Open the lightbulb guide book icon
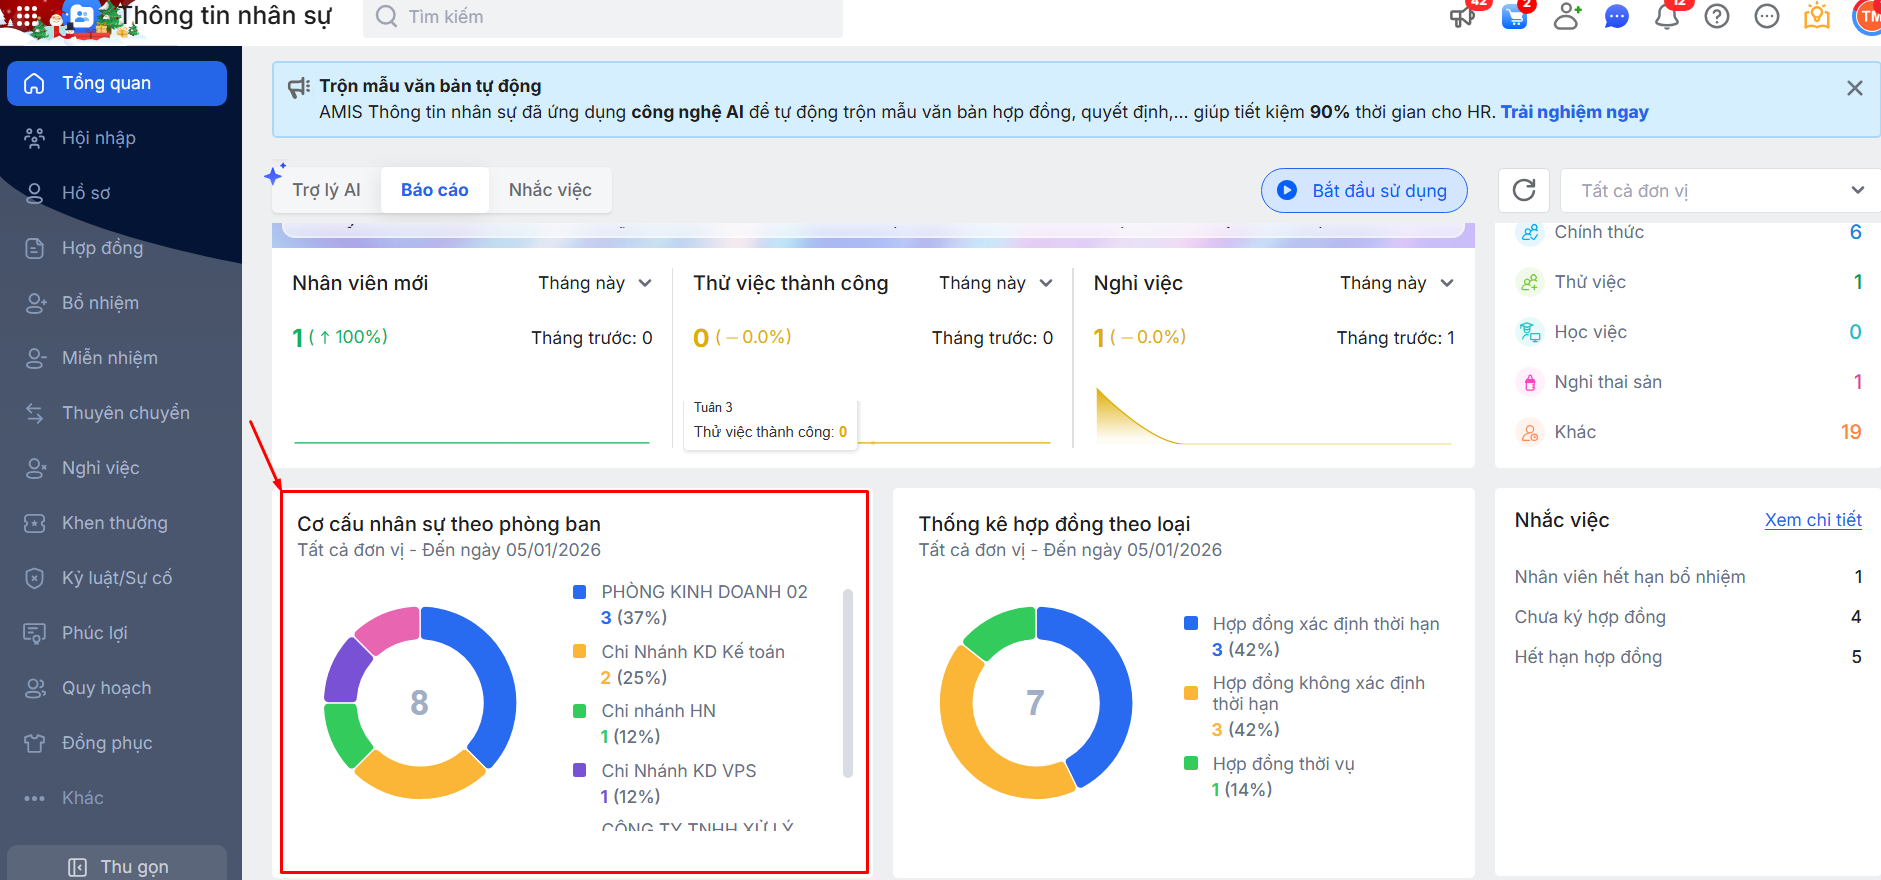This screenshot has height=880, width=1881. pyautogui.click(x=1817, y=16)
